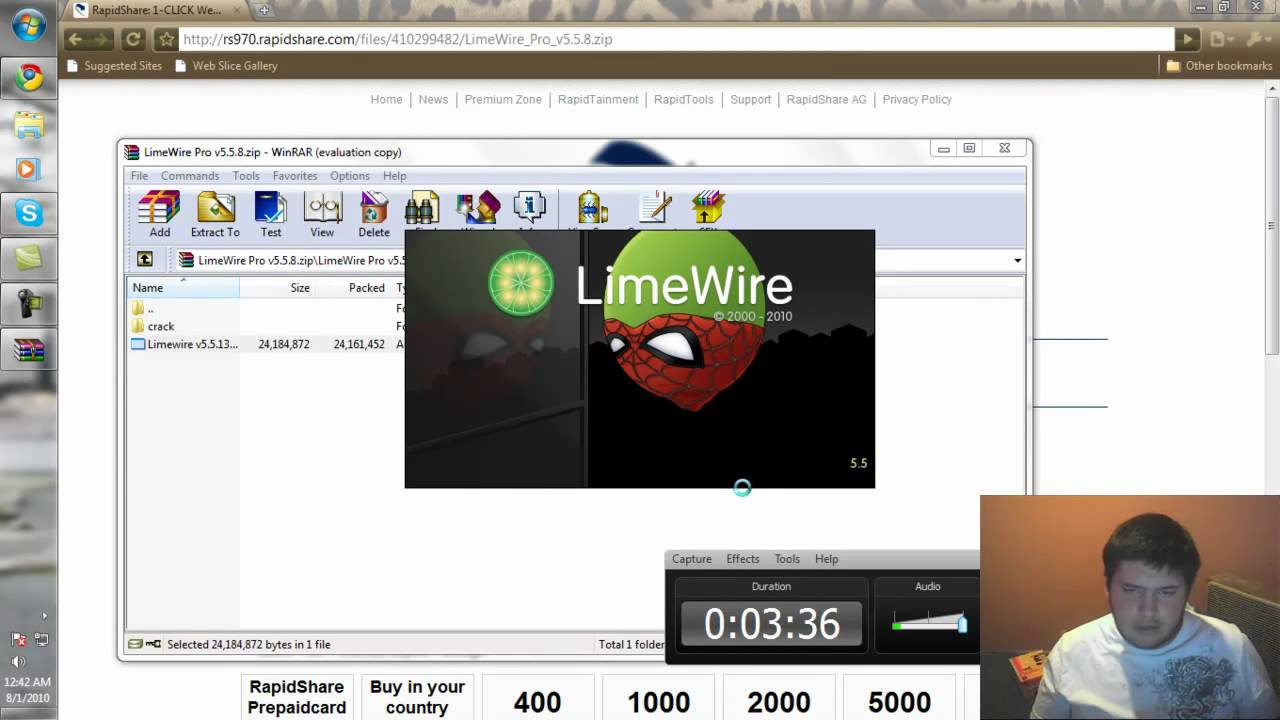Click the WinRAR taskbar icon
Viewport: 1280px width, 720px height.
pos(28,350)
